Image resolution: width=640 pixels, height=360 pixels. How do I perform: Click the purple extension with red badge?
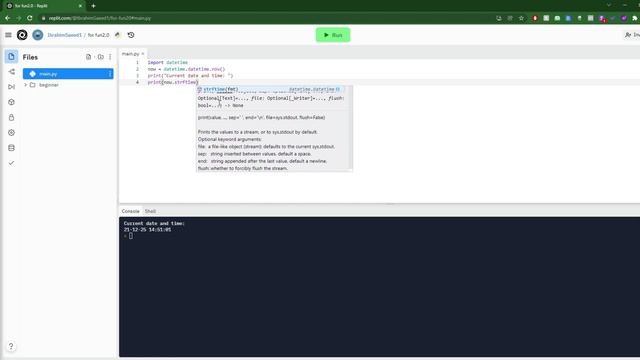602,18
